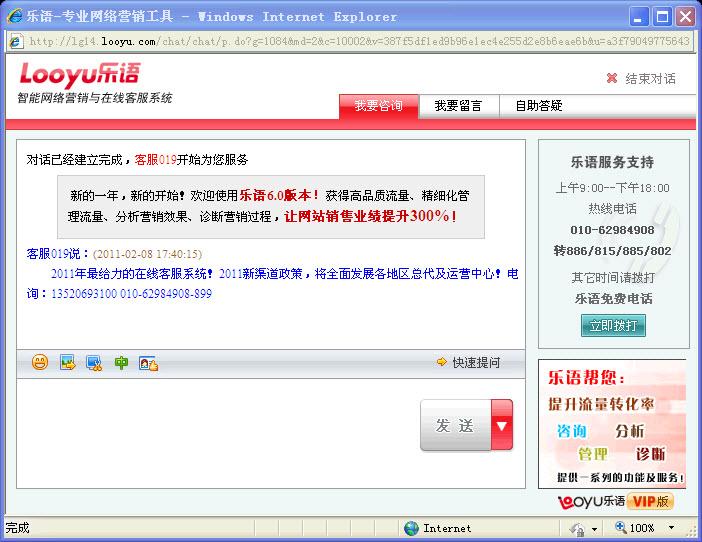Image resolution: width=702 pixels, height=542 pixels.
Task: Switch to the 我要留言 tab
Action: pyautogui.click(x=458, y=106)
